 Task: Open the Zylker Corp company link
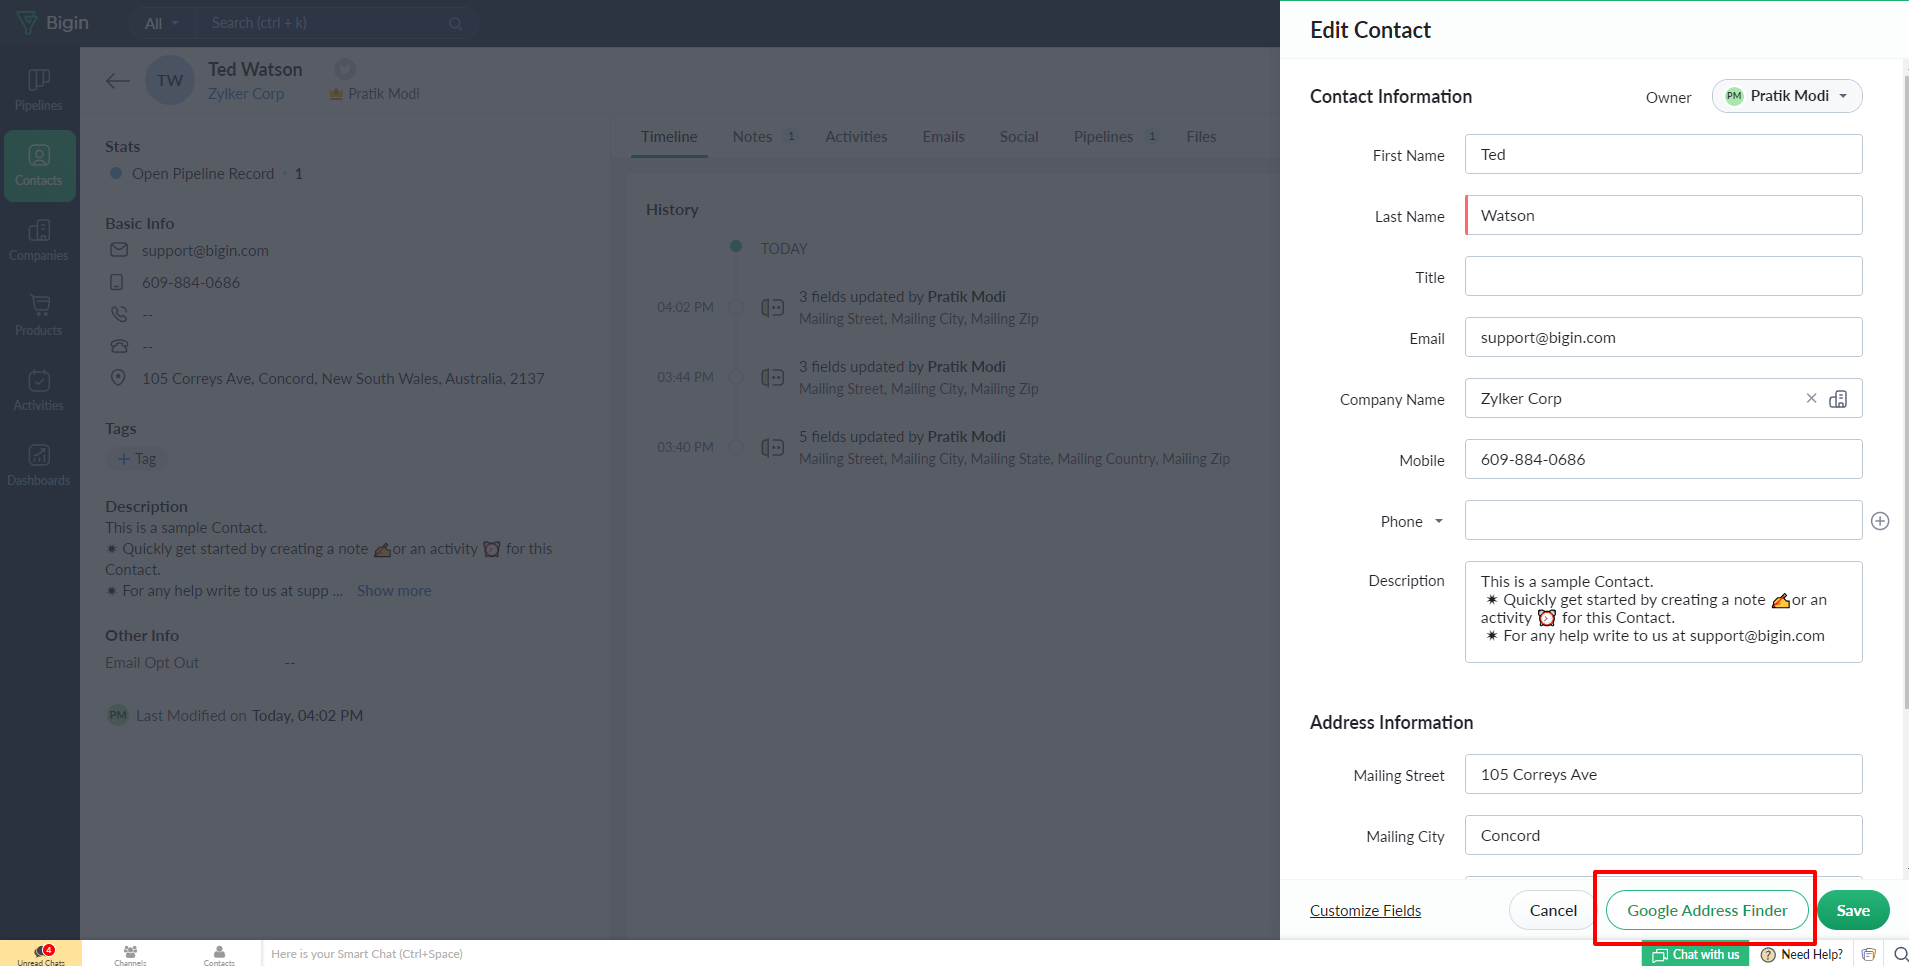pyautogui.click(x=246, y=94)
